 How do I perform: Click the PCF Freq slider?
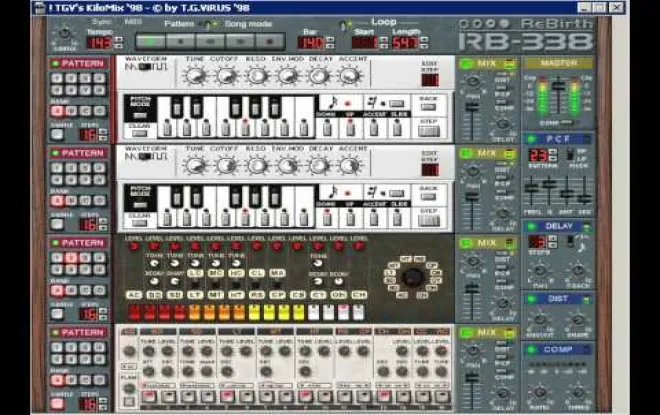coord(532,188)
